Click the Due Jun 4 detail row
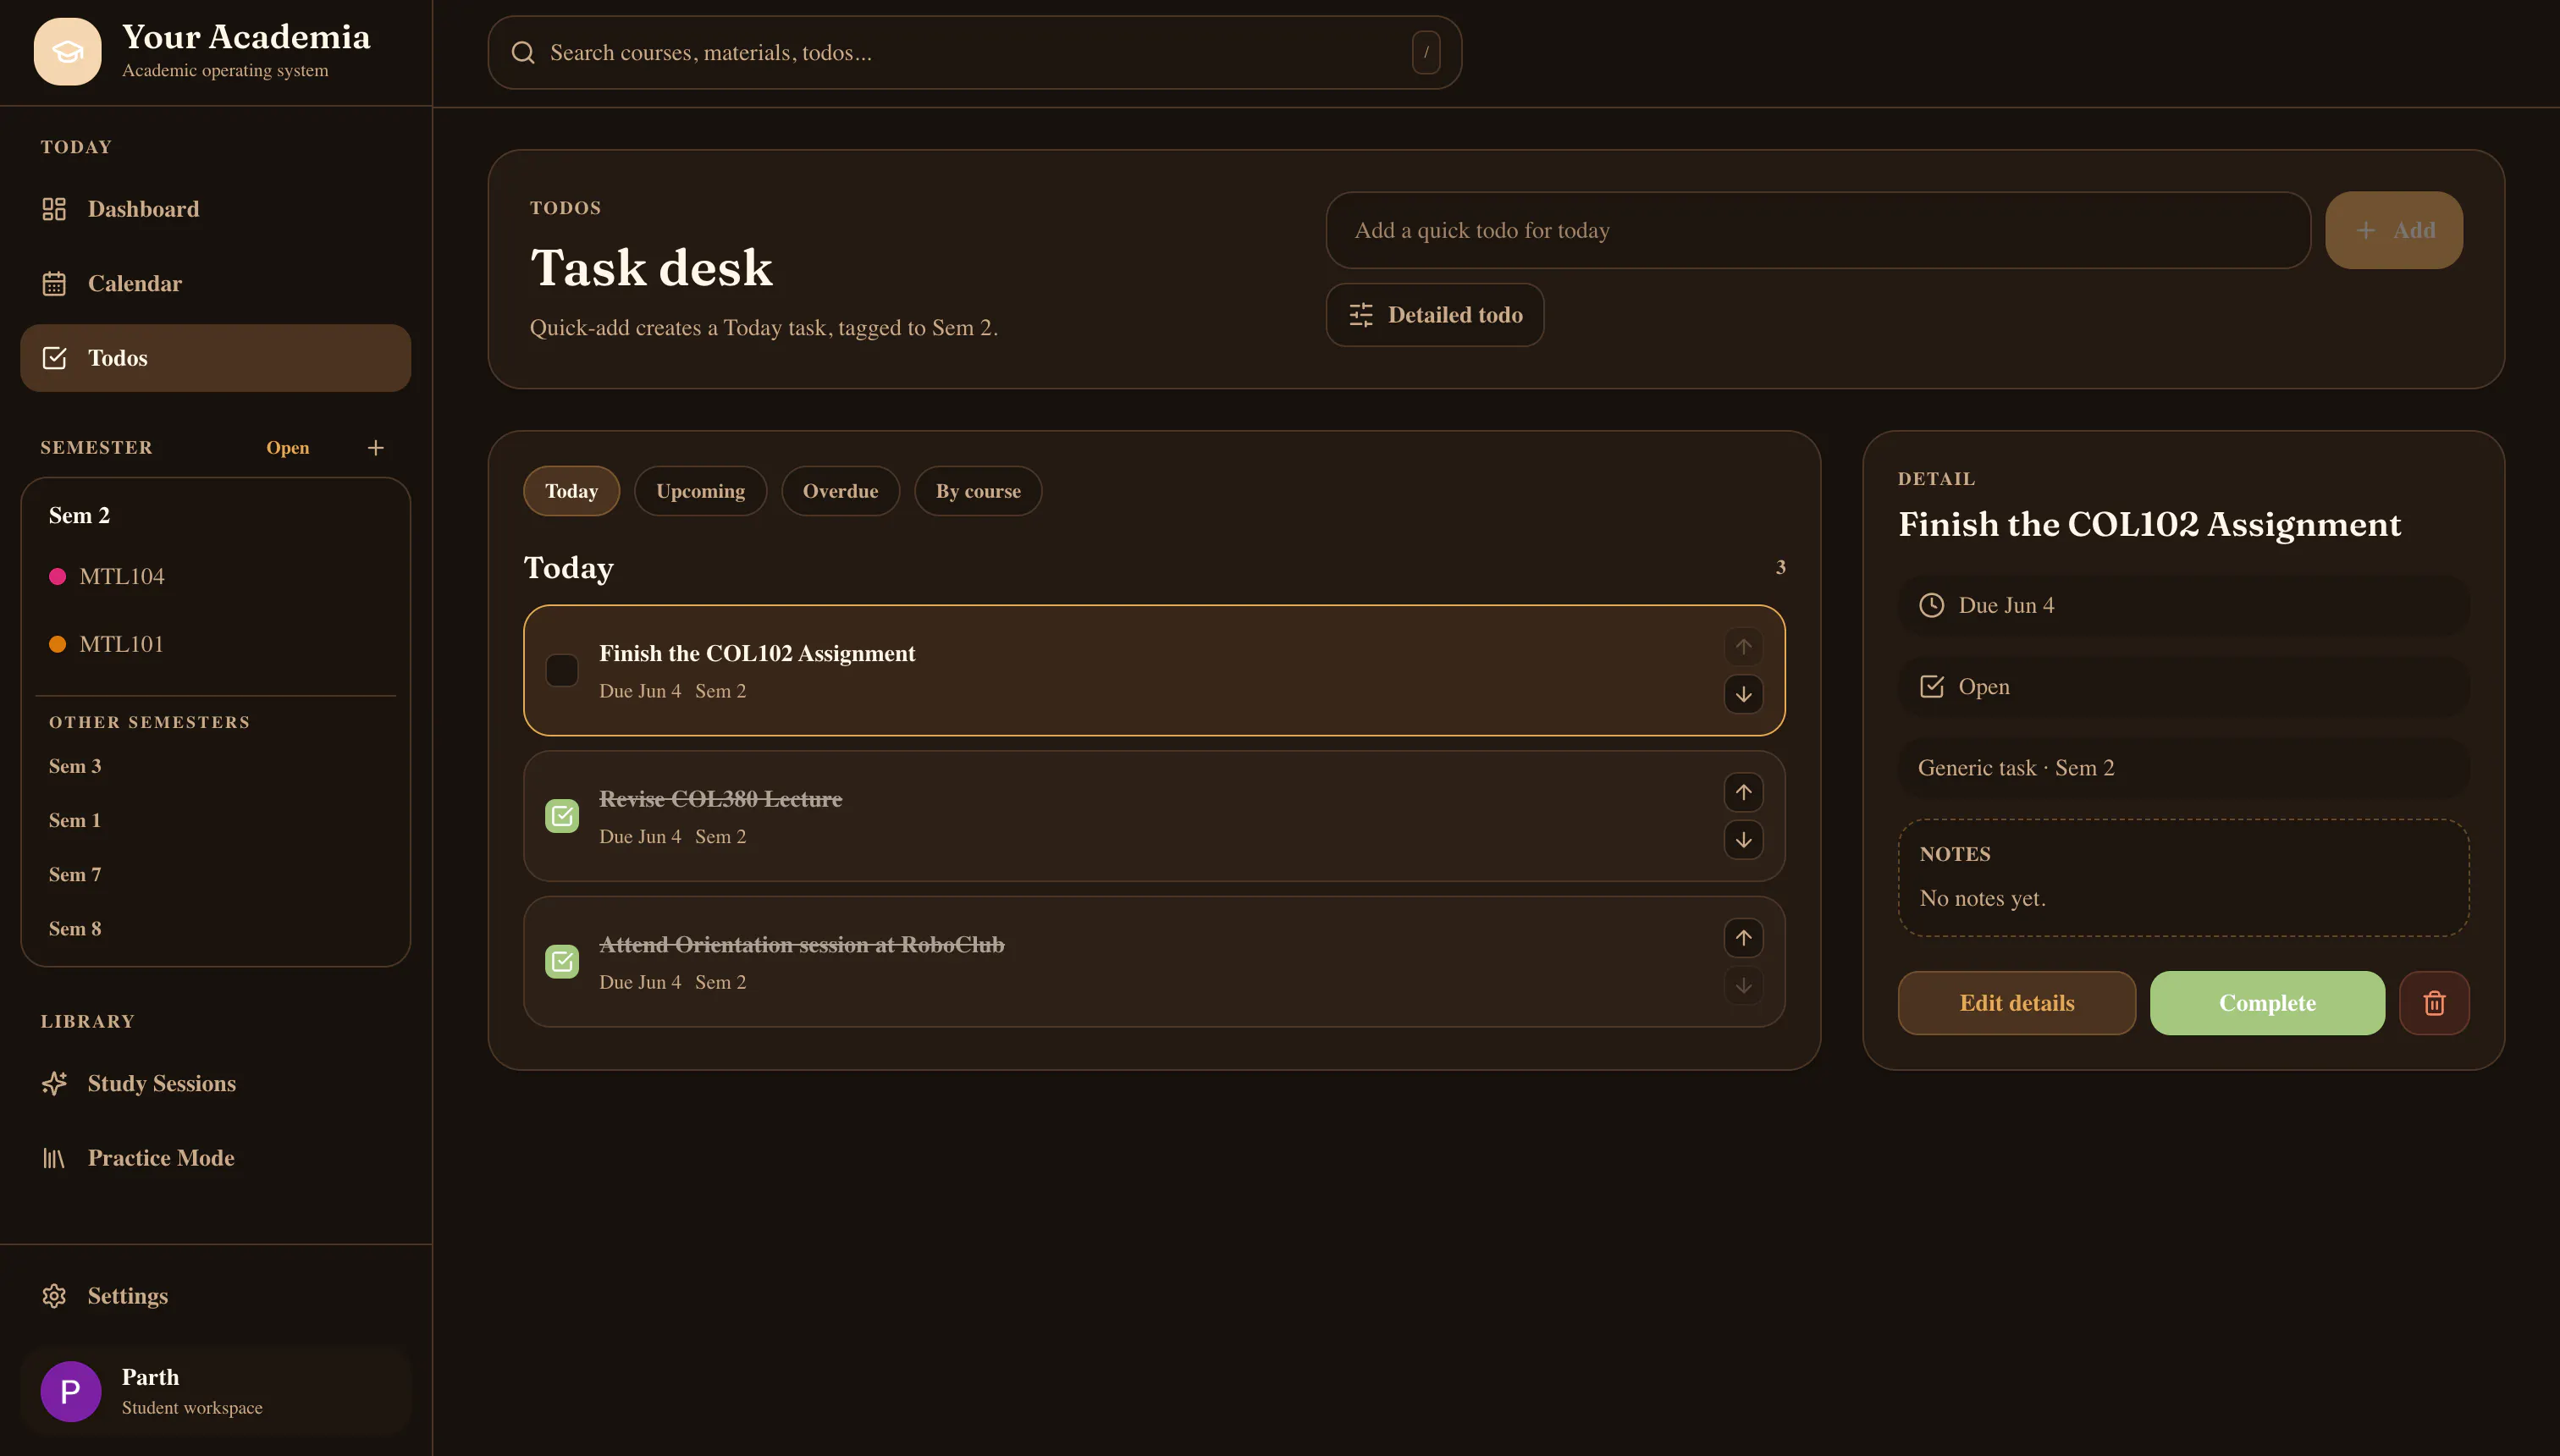The image size is (2560, 1456). point(2183,605)
